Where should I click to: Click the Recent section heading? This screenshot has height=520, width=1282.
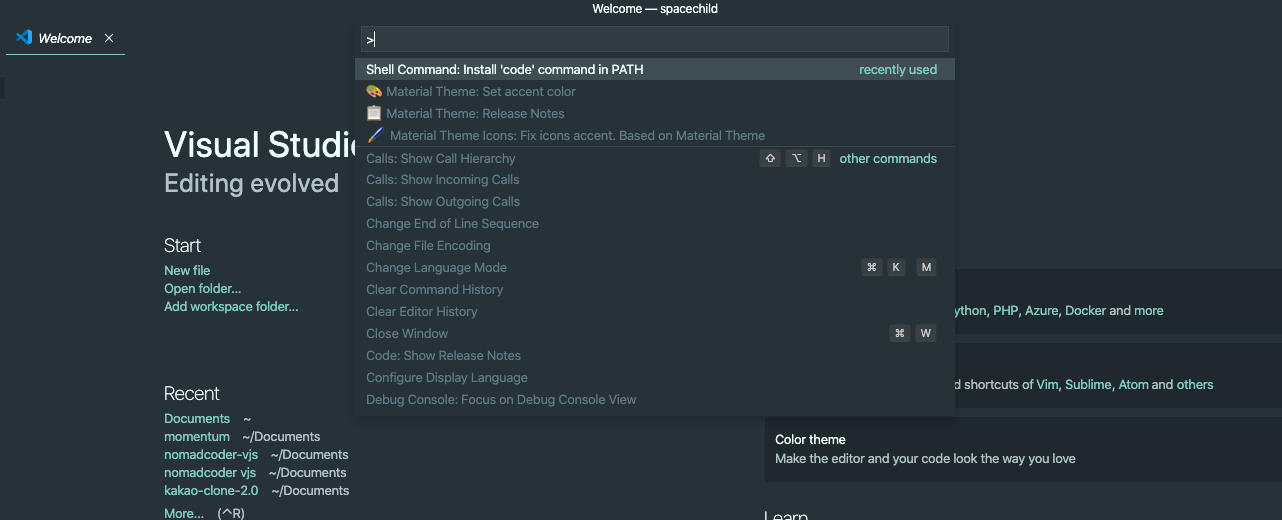pyautogui.click(x=192, y=393)
